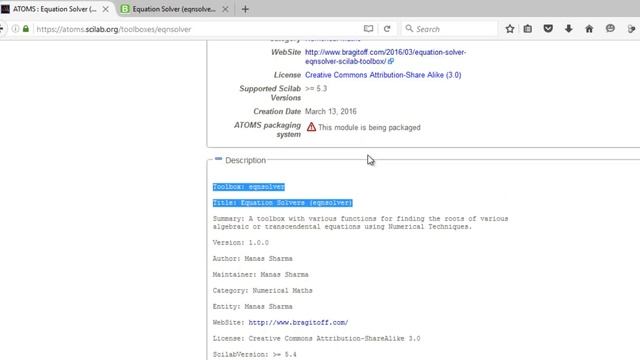640x360 pixels.
Task: Open Creative Commons Attribution-Share Alike license link
Action: (x=383, y=75)
